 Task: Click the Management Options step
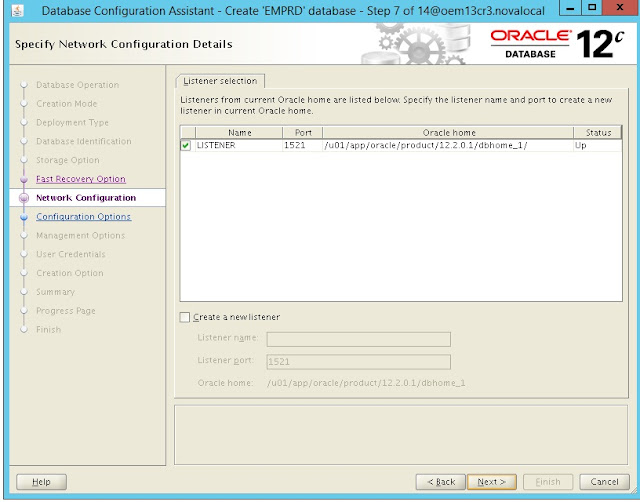(80, 235)
